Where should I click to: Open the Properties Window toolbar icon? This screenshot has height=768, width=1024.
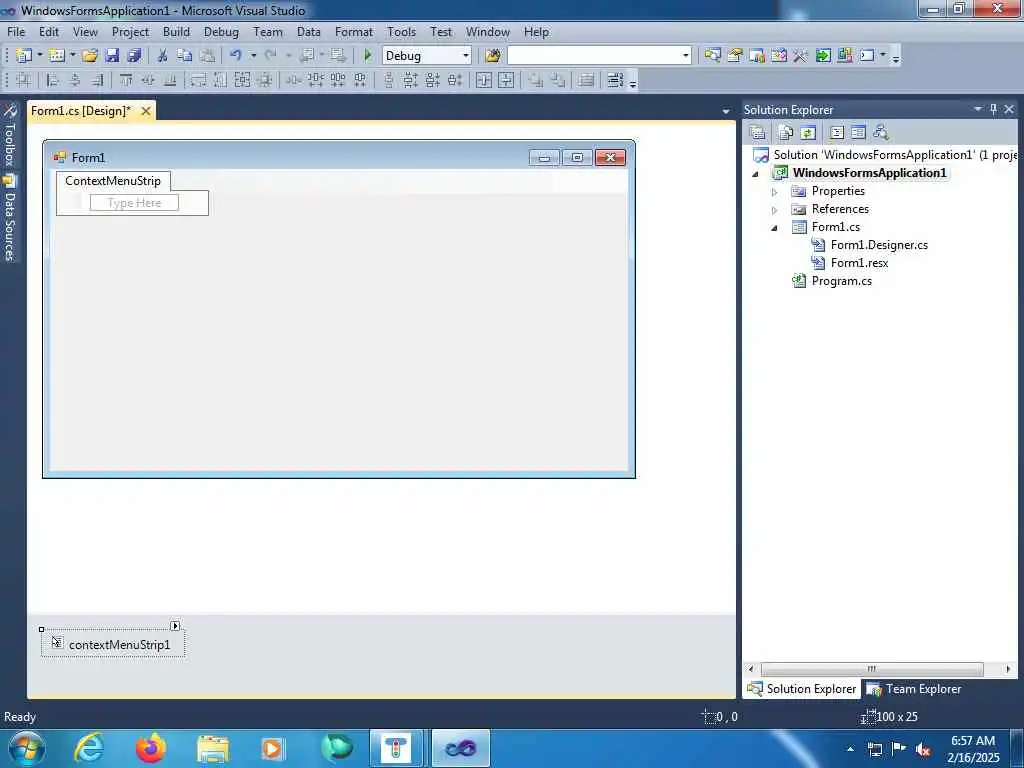(x=735, y=56)
